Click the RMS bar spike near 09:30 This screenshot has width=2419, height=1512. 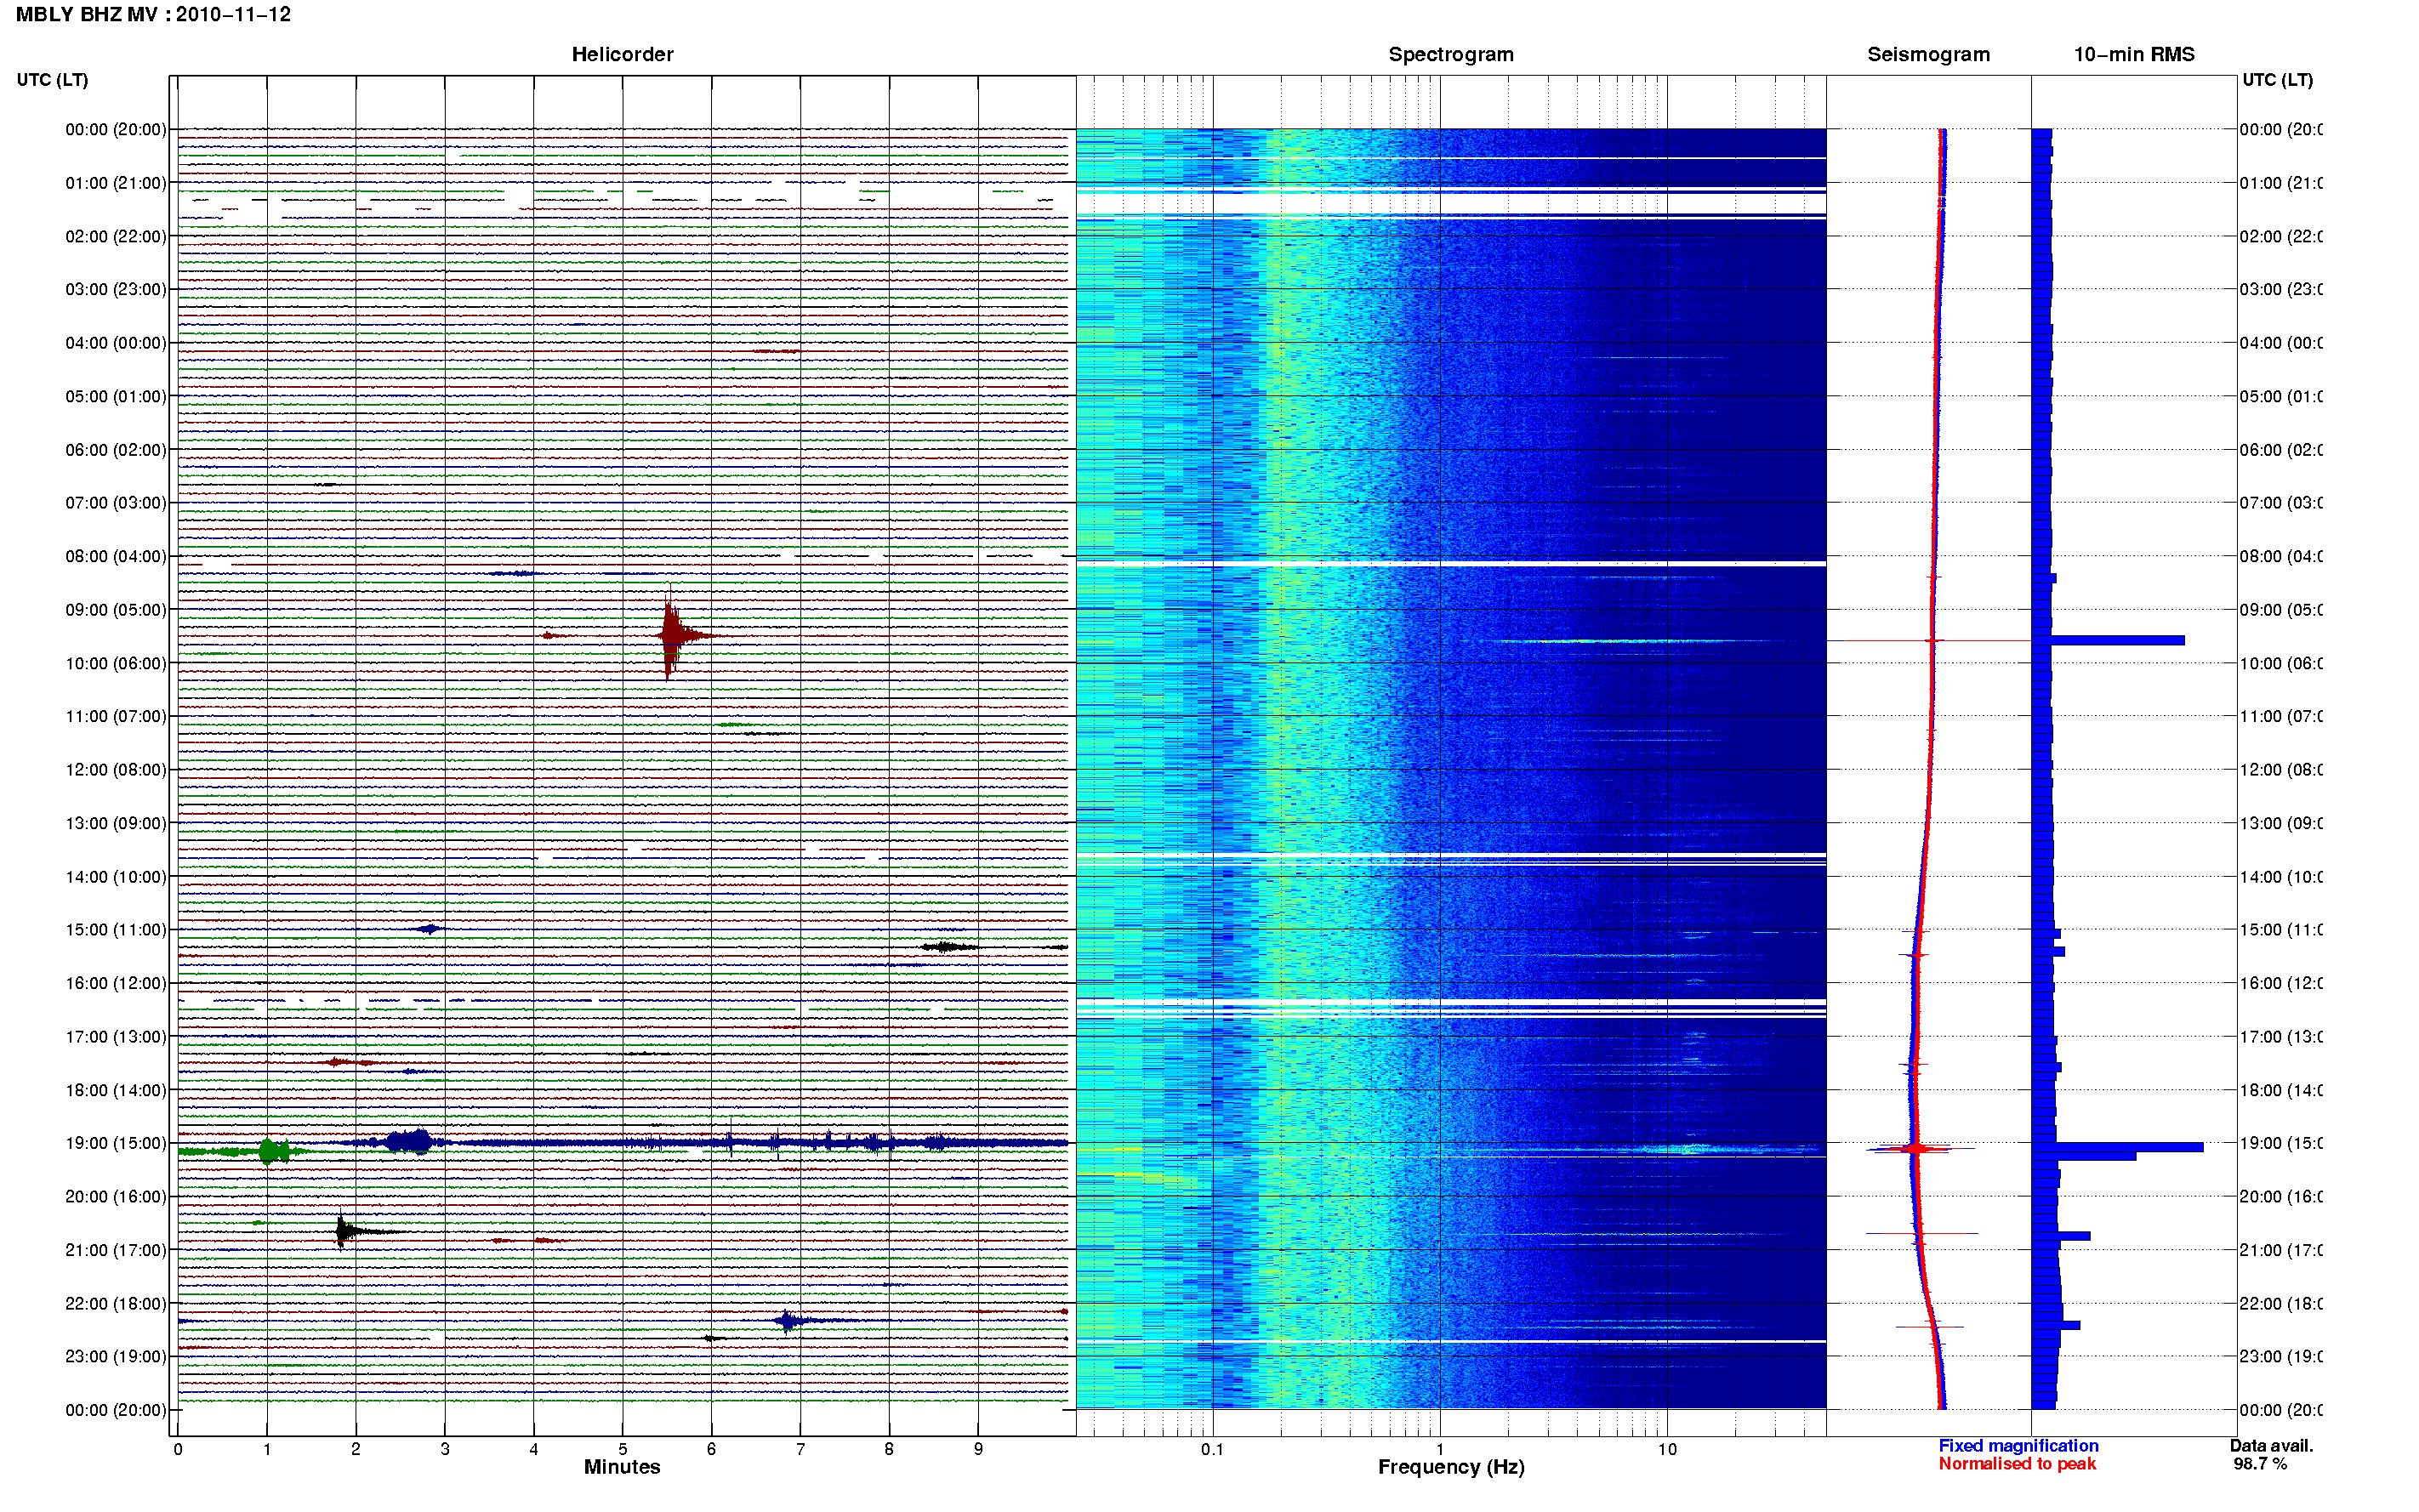(2108, 640)
